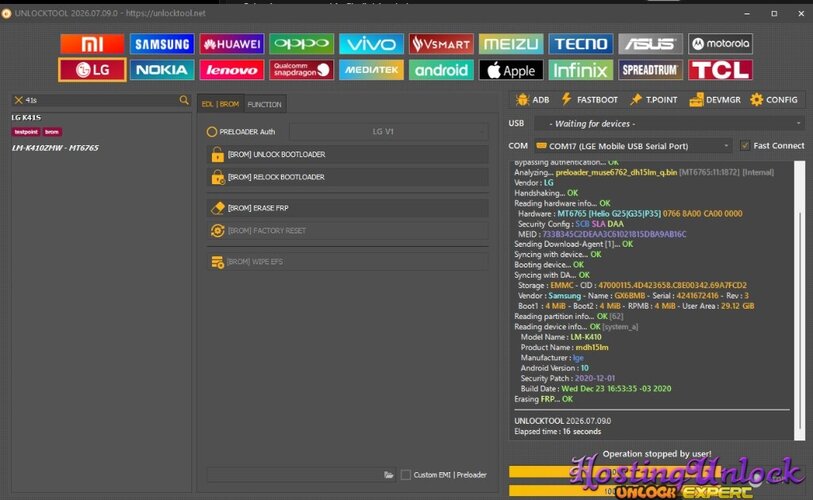The height and width of the screenshot is (500, 813).
Task: Select the LM-K410ZMW - MT6765 entry
Action: click(55, 148)
